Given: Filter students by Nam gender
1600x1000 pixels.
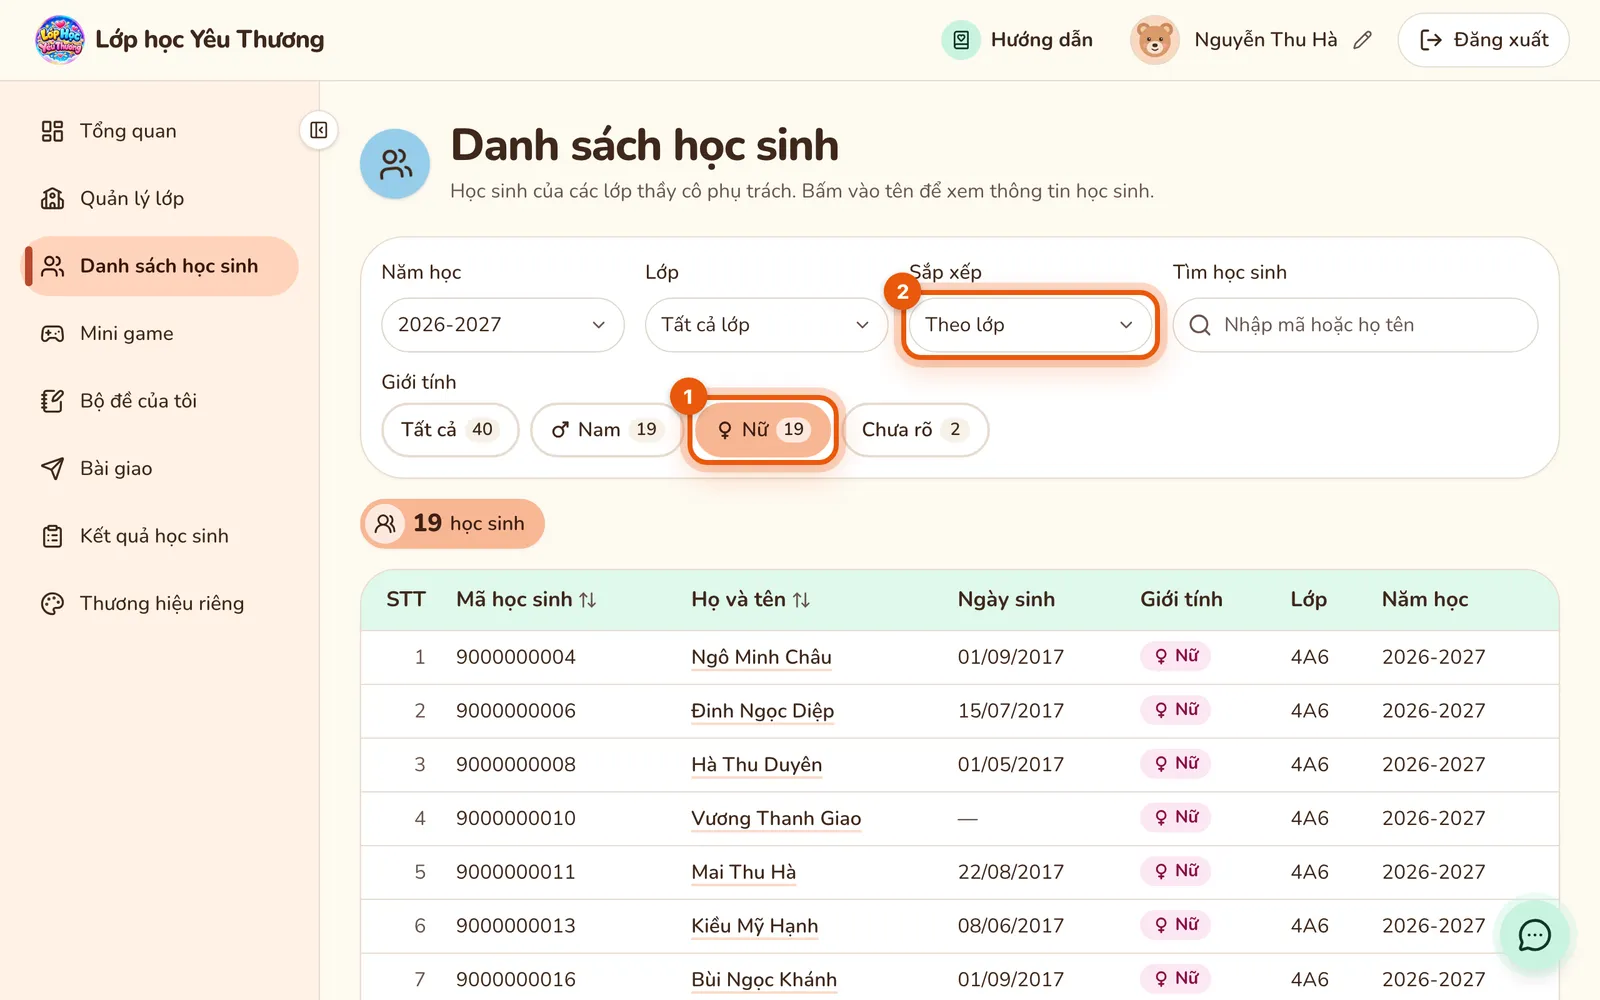Looking at the screenshot, I should (606, 430).
